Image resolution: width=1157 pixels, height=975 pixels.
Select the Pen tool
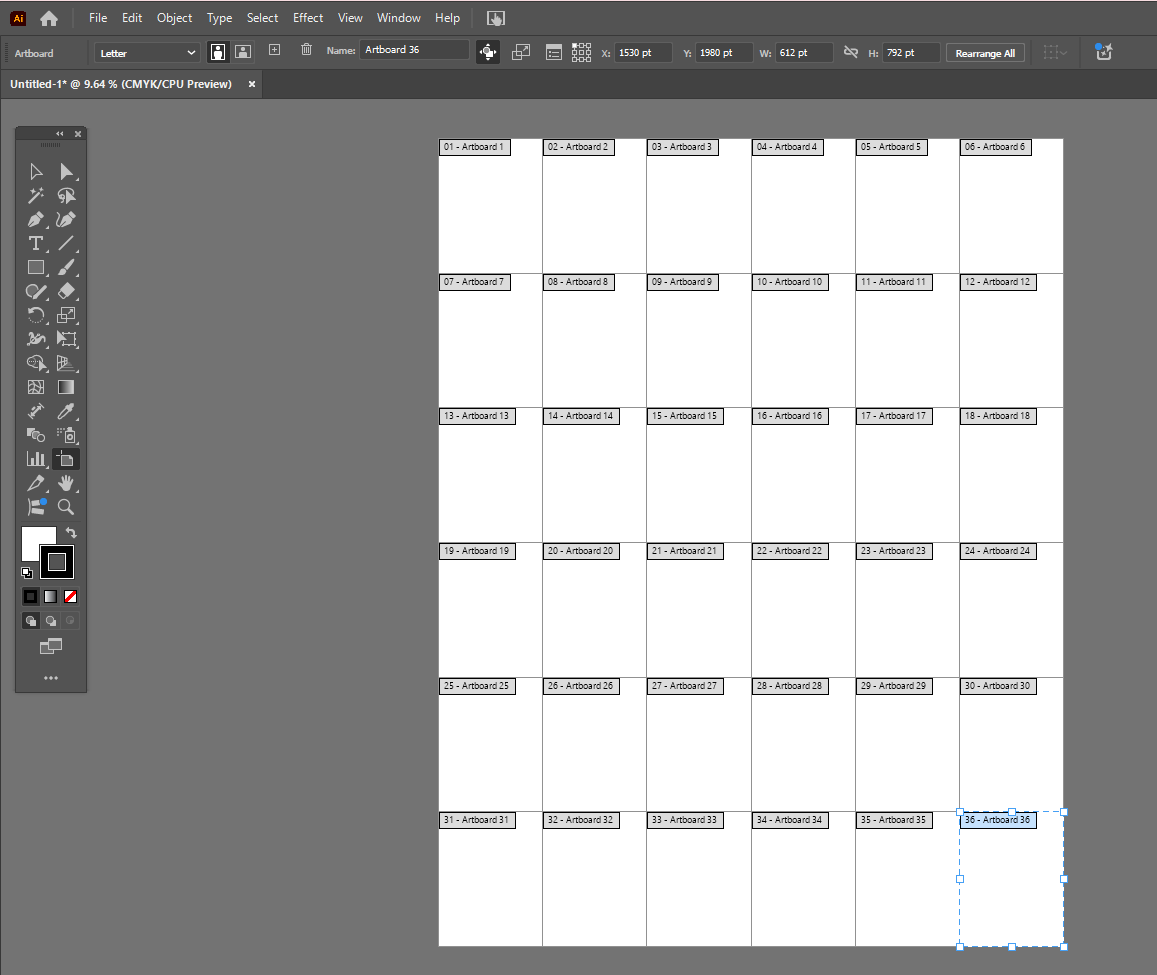(35, 219)
